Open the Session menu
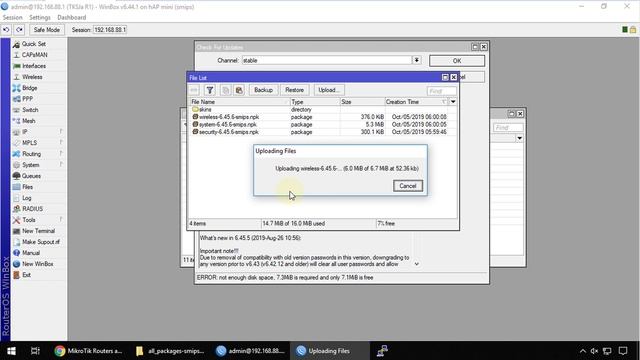This screenshot has width=640, height=360. point(12,18)
